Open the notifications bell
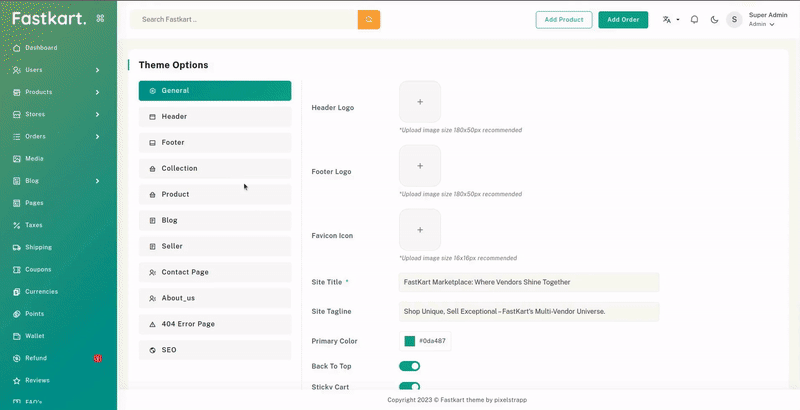 coord(694,19)
